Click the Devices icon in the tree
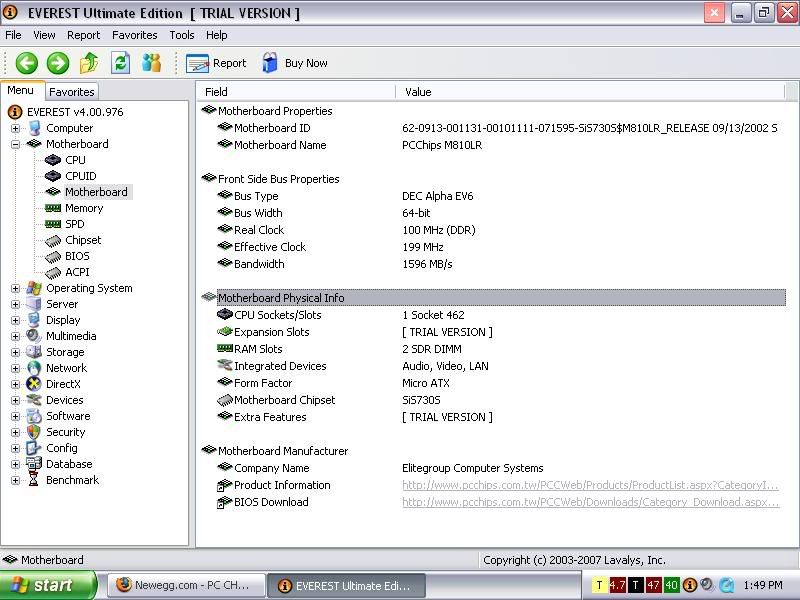The width and height of the screenshot is (800, 600). (34, 400)
